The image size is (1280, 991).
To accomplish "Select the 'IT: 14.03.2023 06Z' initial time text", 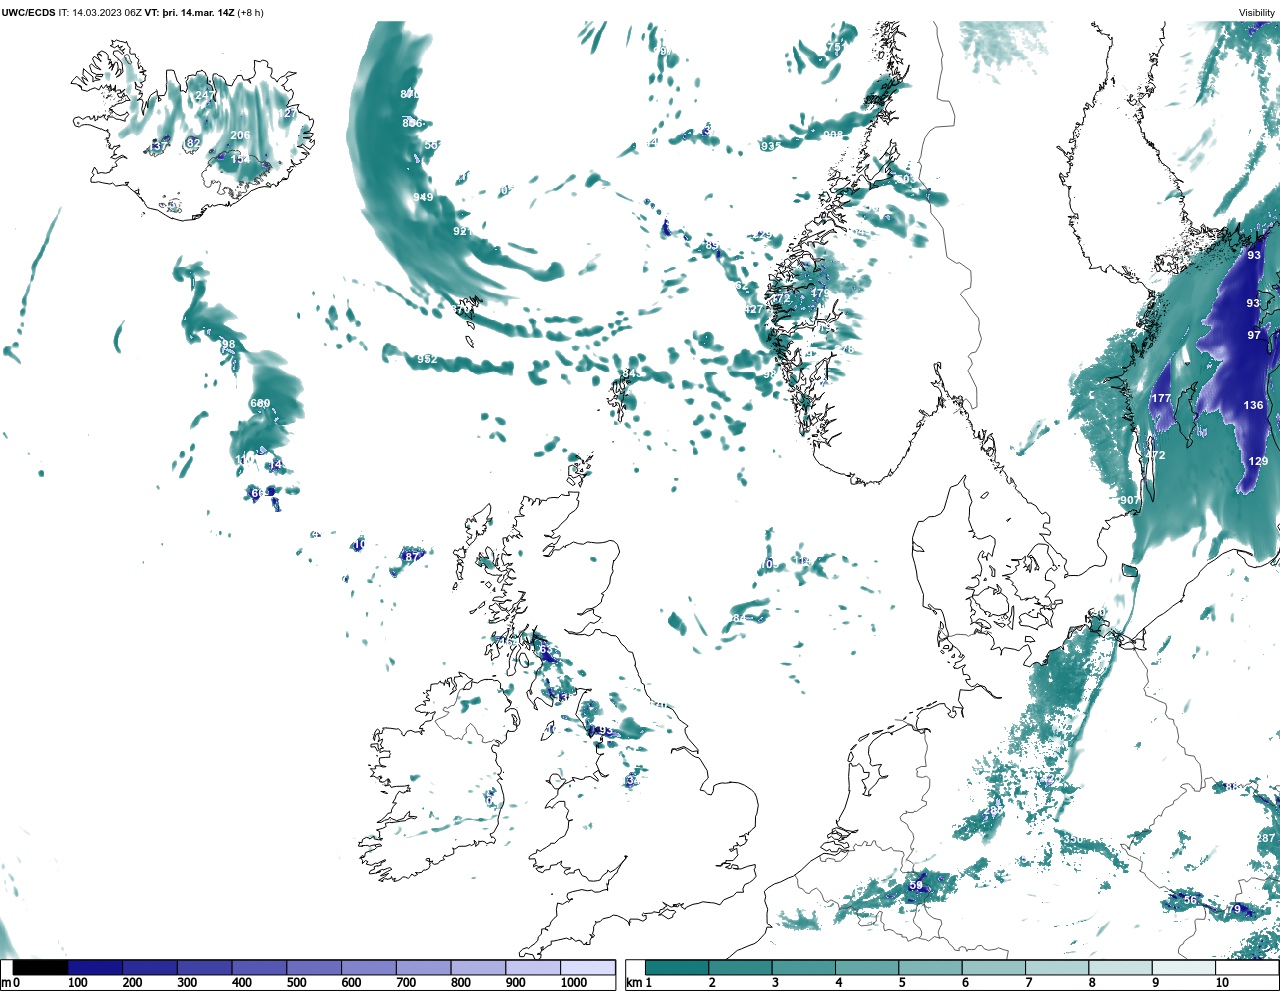I will coord(99,13).
